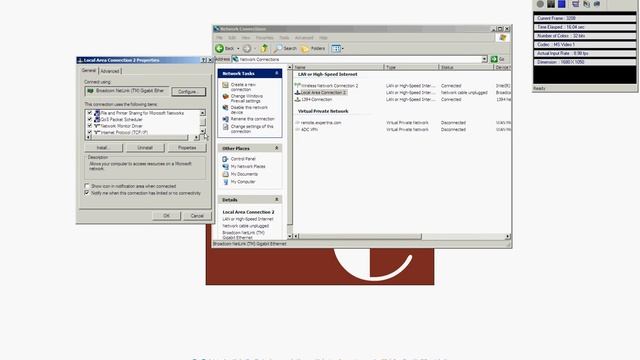Open the Help menu
640x360 pixels.
point(323,38)
